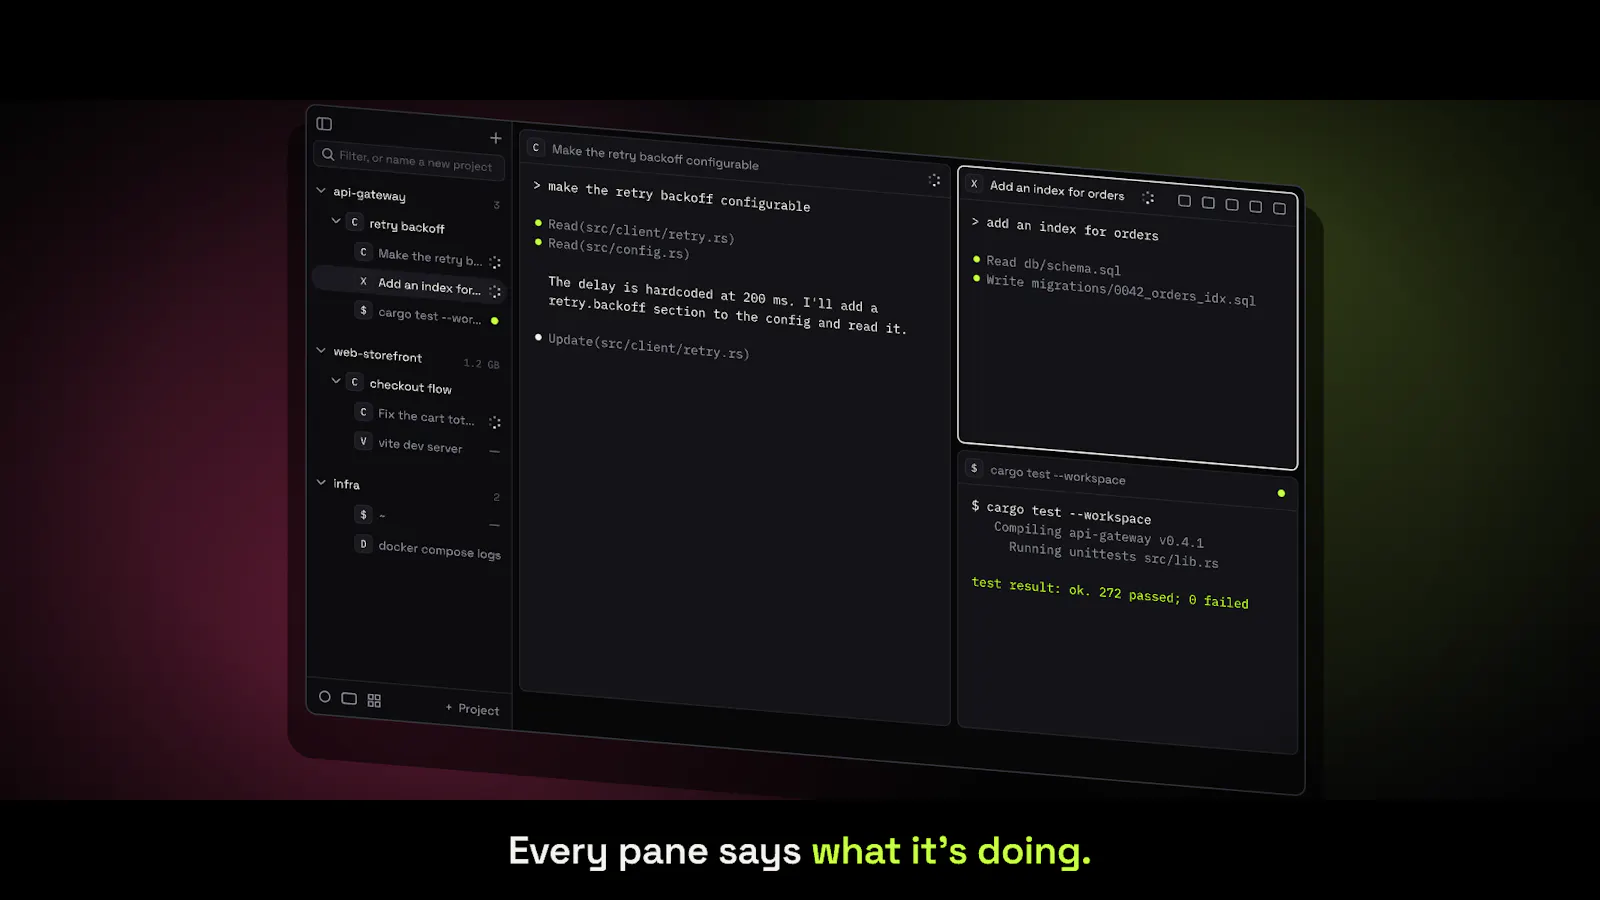The height and width of the screenshot is (900, 1600).
Task: Click the spinner on 'Add an index for...' row
Action: (x=495, y=292)
